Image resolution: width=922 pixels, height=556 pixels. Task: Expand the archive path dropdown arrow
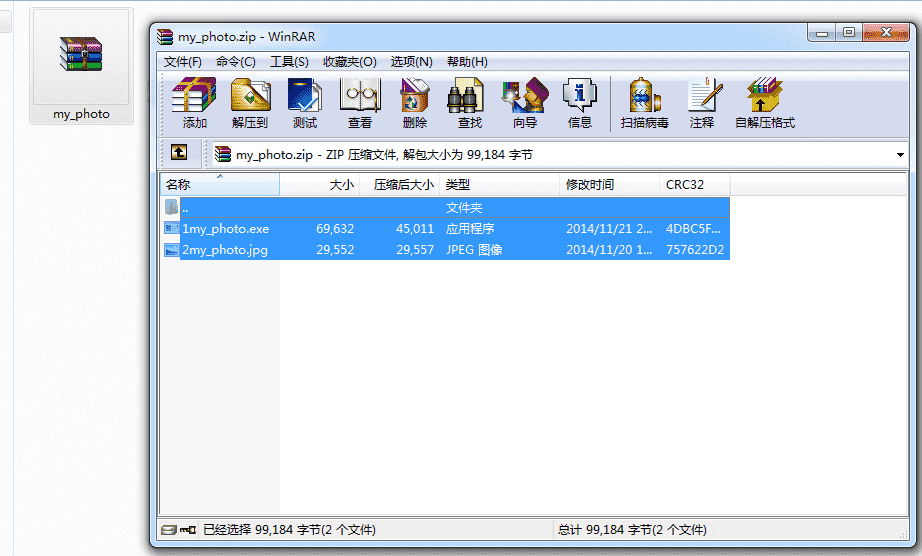900,155
